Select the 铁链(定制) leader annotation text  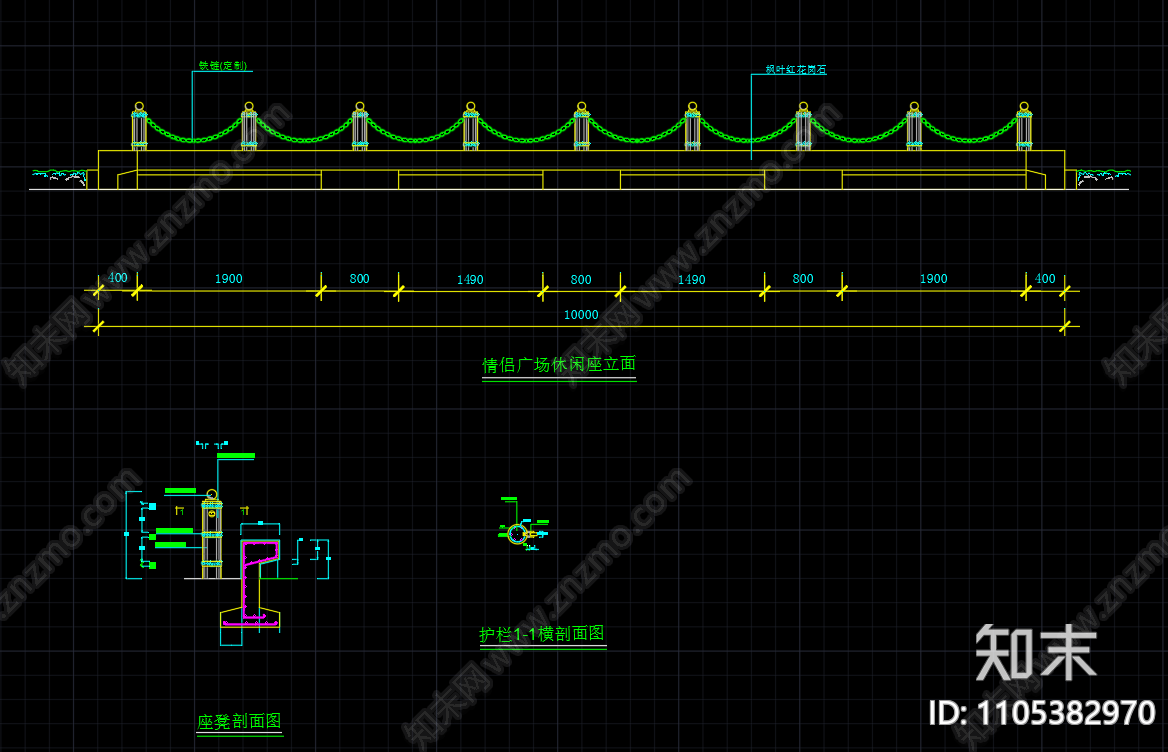[222, 66]
